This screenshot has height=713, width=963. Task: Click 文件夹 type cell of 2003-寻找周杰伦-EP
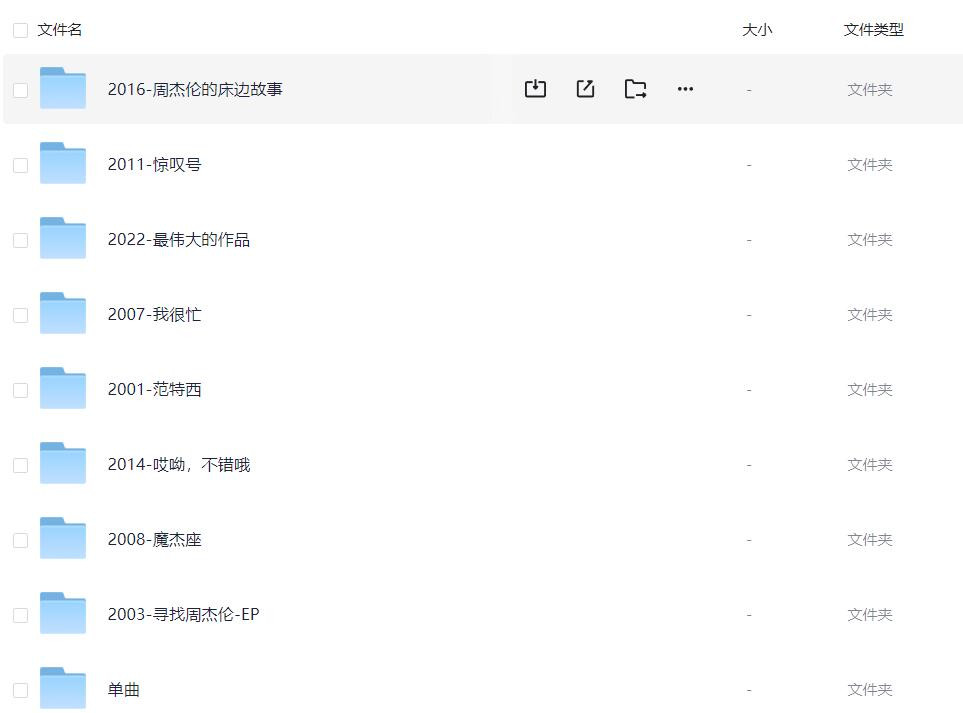tap(870, 614)
